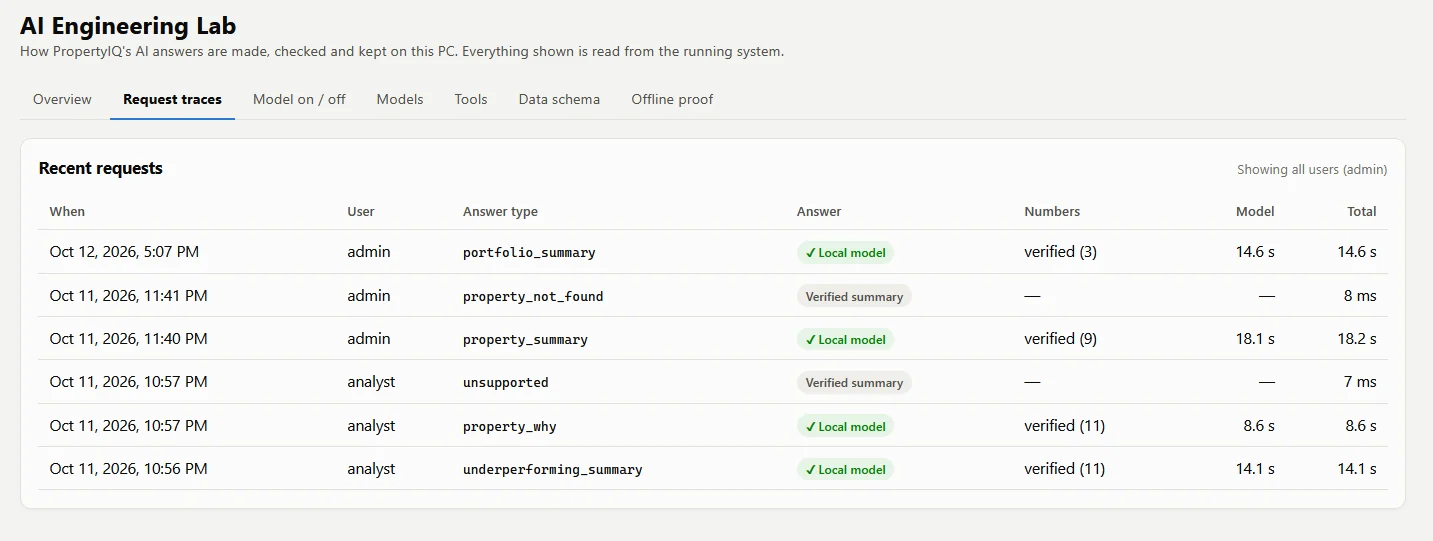Click verified (11) in the underperforming_summary row
This screenshot has height=541, width=1433.
[x=1064, y=469]
